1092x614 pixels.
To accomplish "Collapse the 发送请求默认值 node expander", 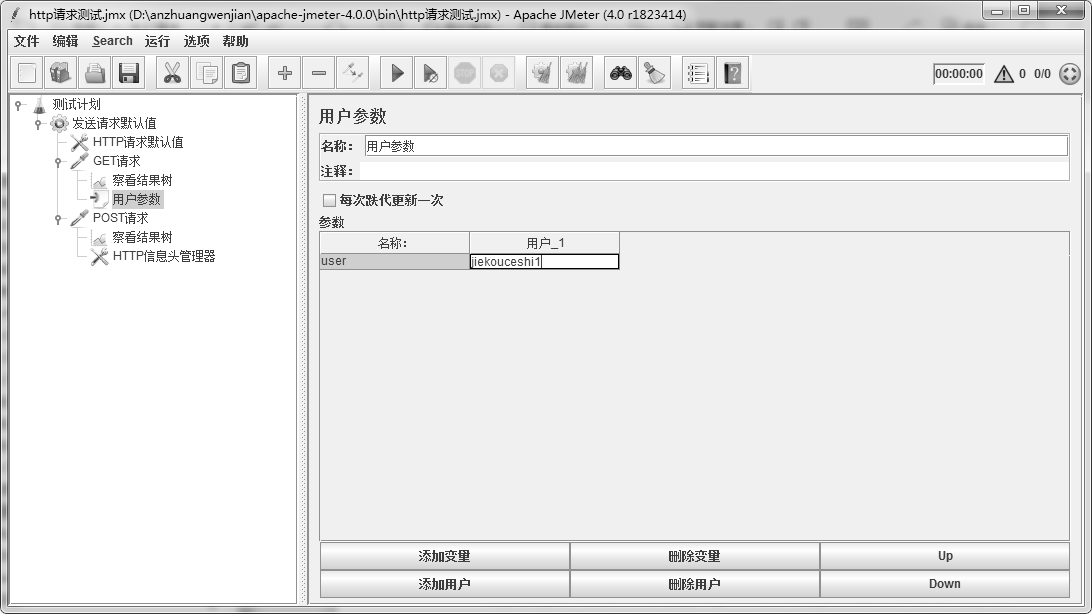I will pos(38,124).
